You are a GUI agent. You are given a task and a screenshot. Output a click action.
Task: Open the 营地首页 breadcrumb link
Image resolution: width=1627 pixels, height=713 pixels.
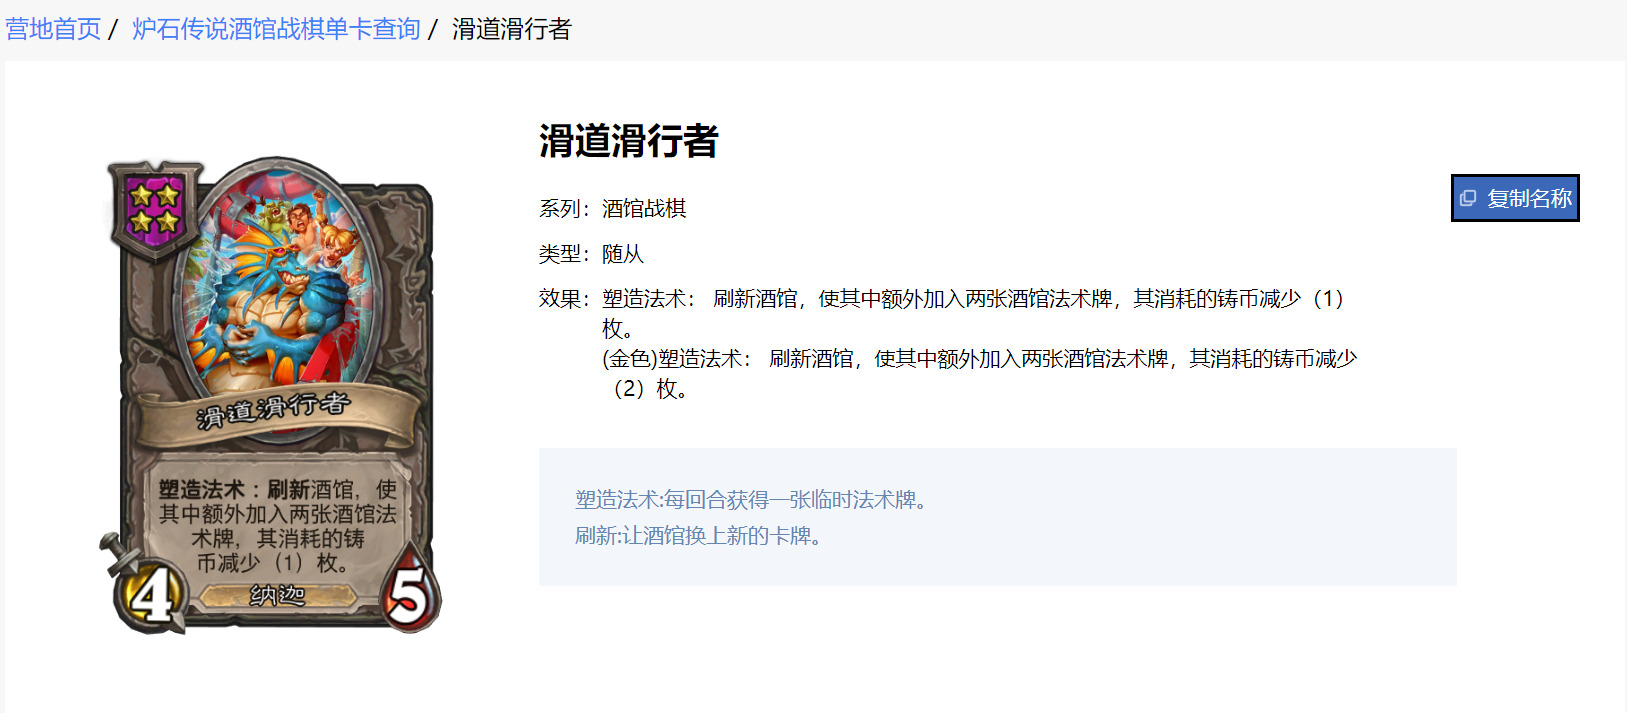point(54,29)
